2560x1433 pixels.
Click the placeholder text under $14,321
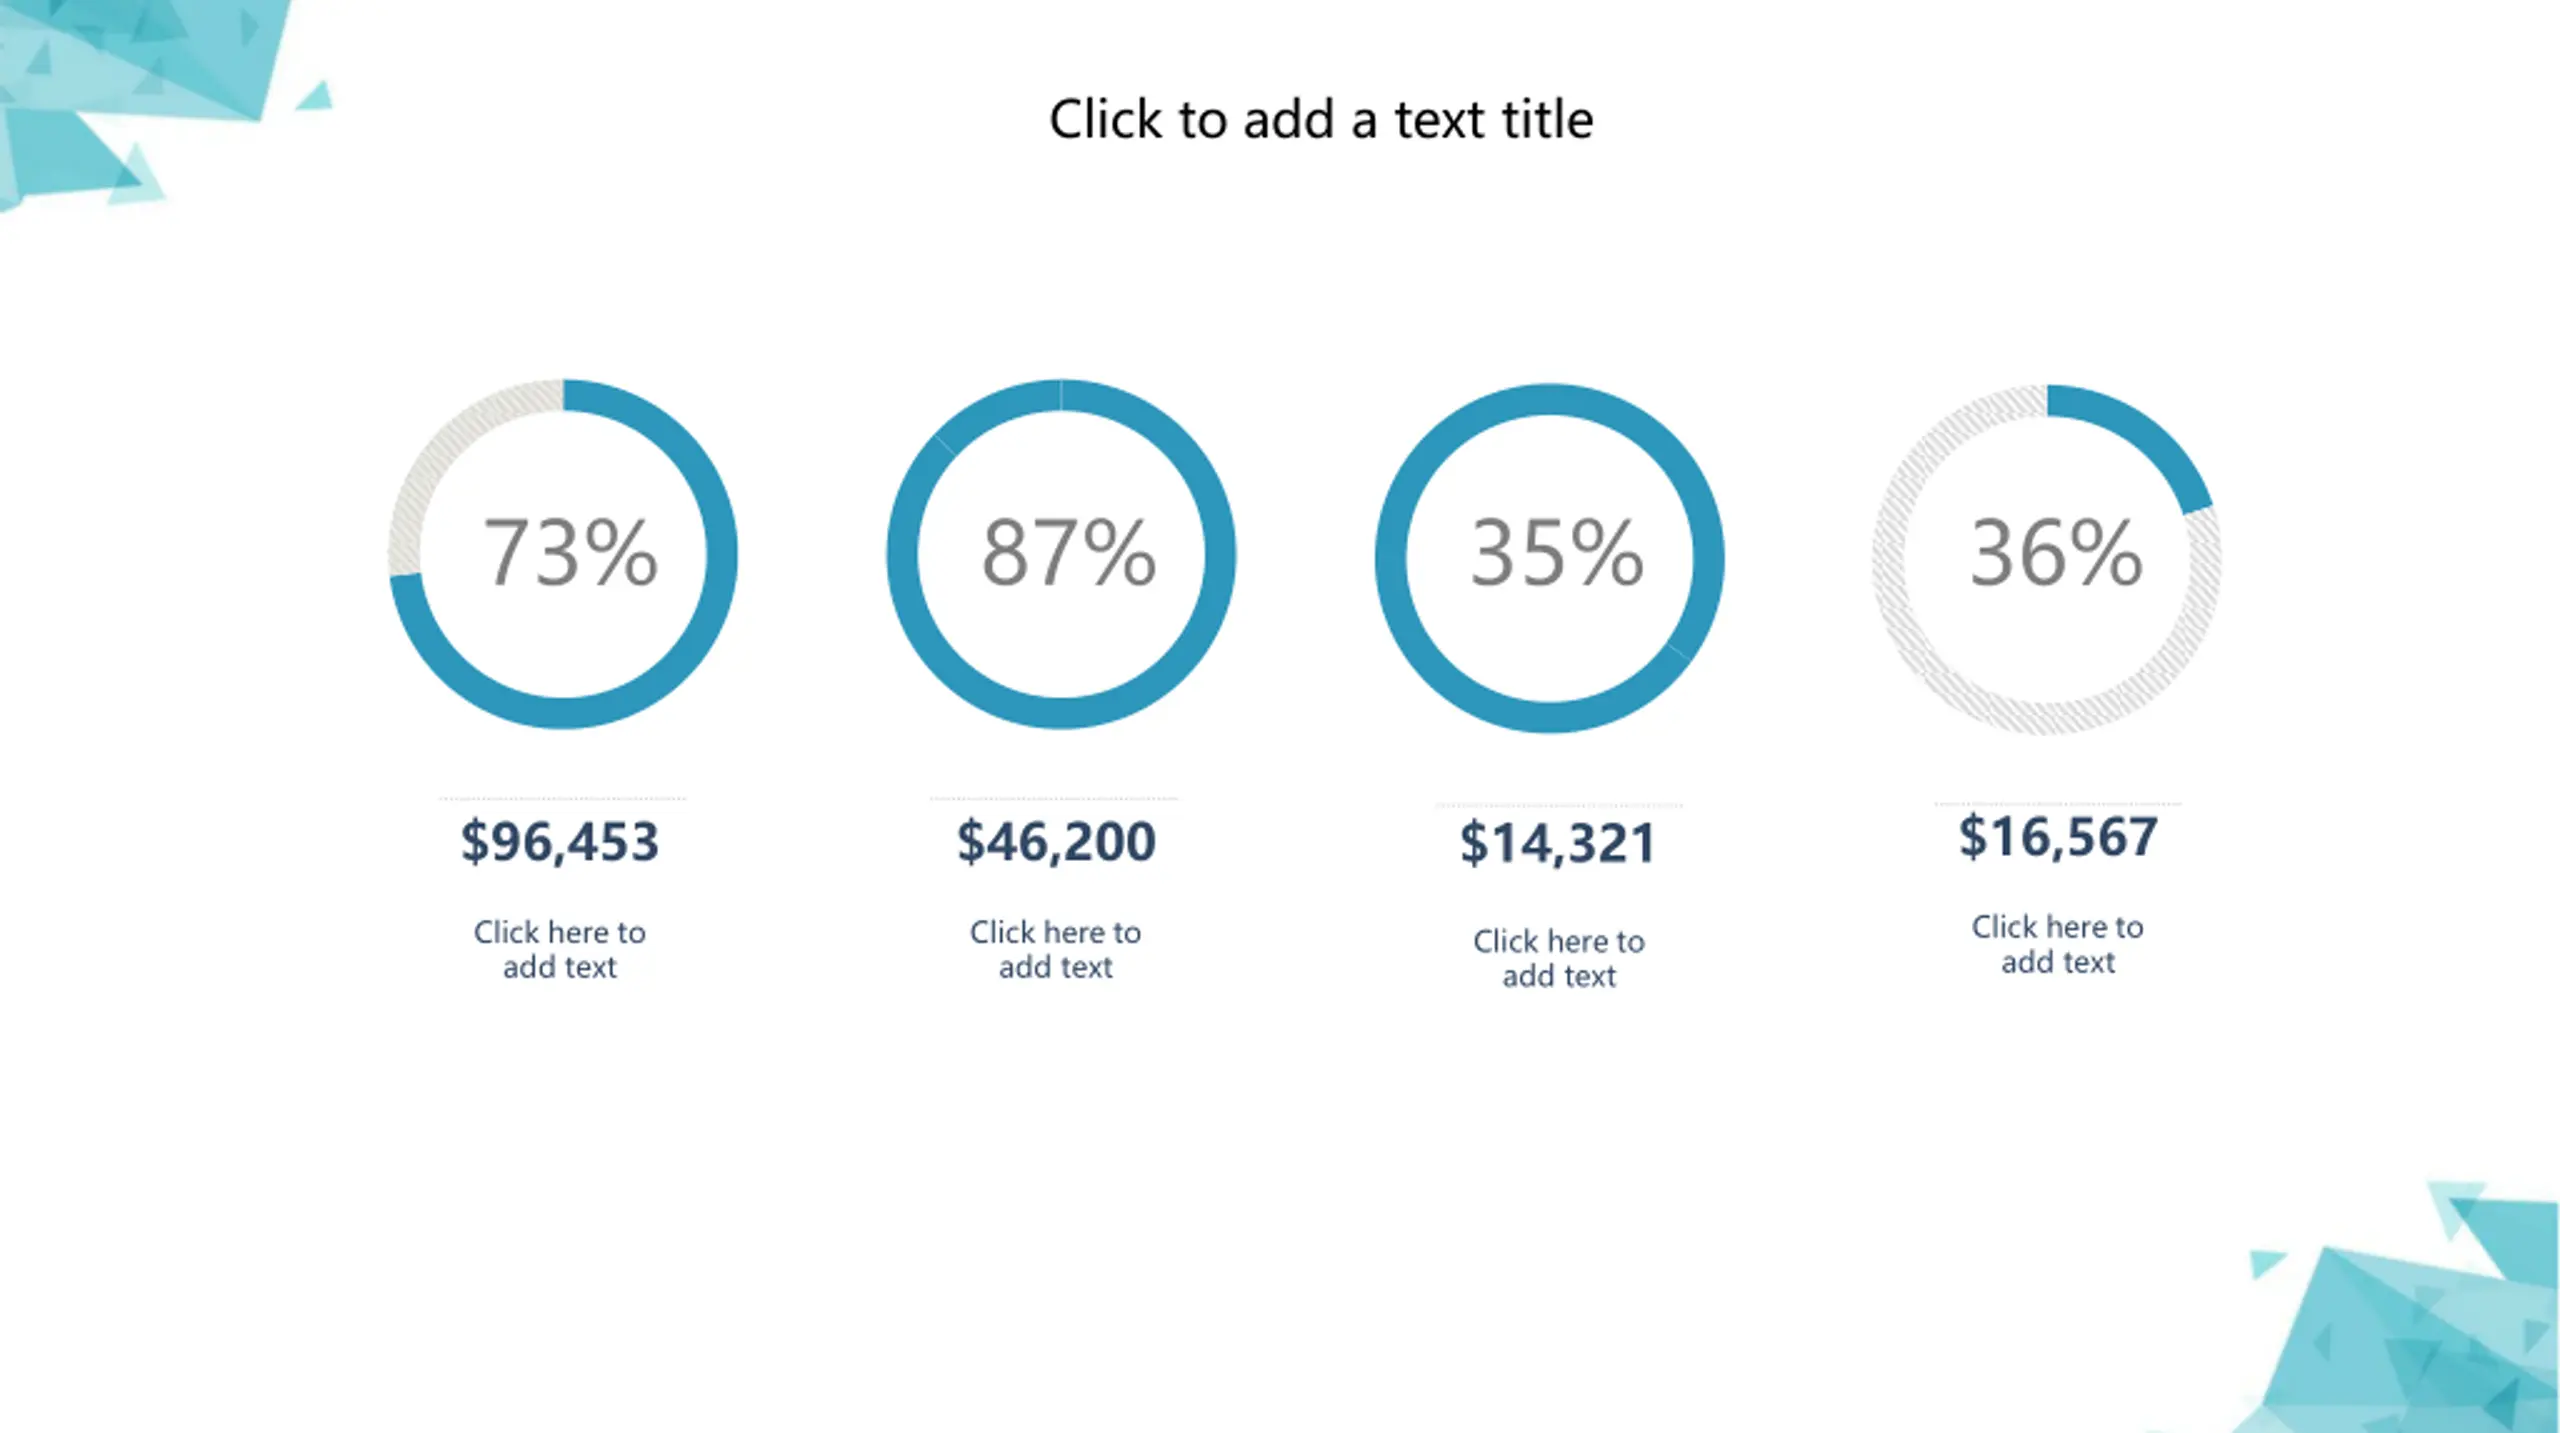(1559, 958)
